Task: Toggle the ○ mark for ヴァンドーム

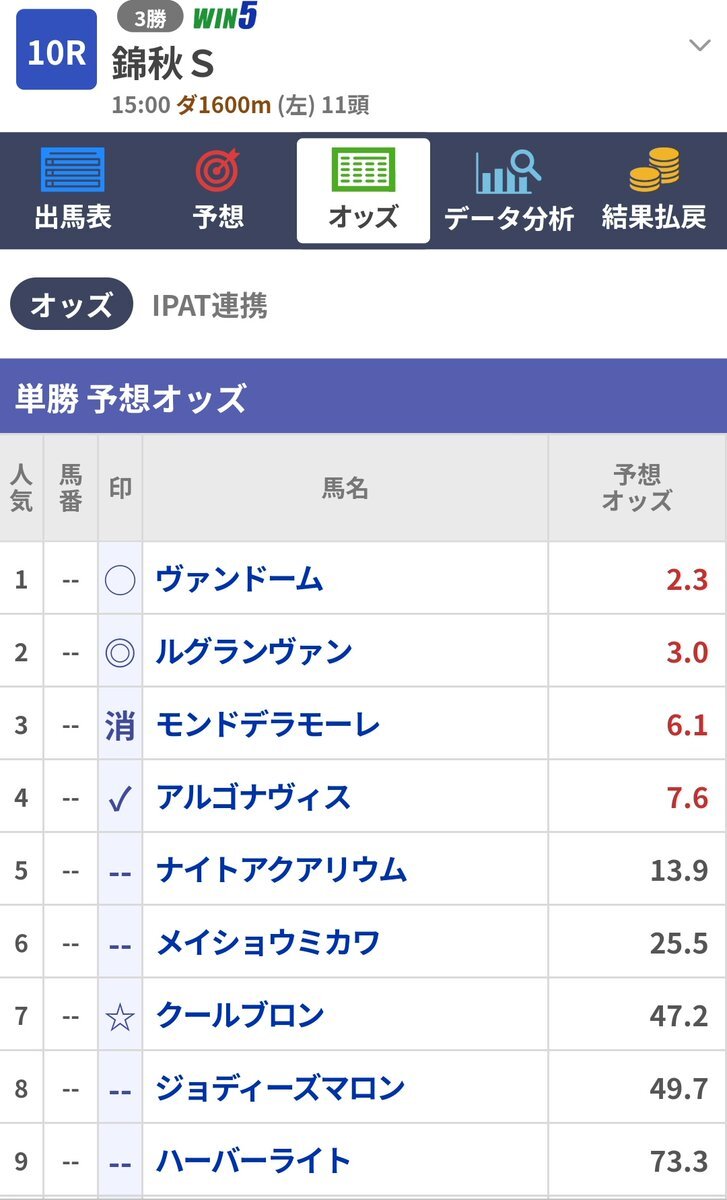Action: 120,579
